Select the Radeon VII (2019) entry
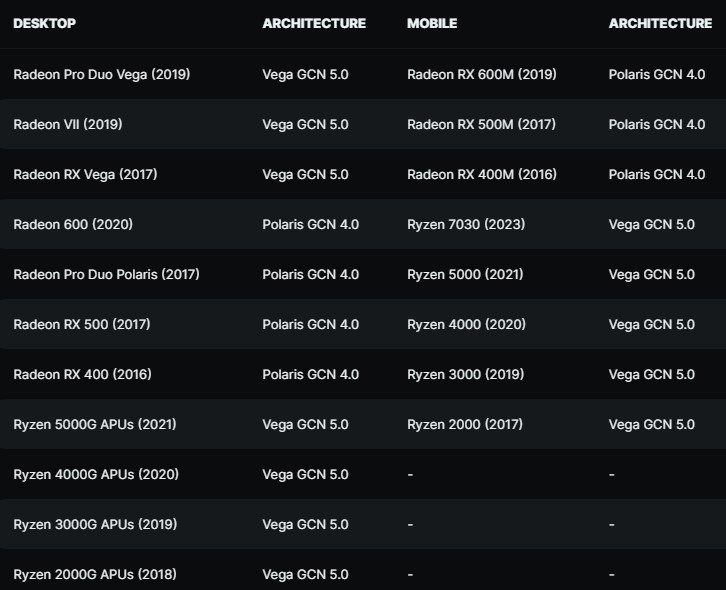The image size is (726, 590). pyautogui.click(x=68, y=124)
